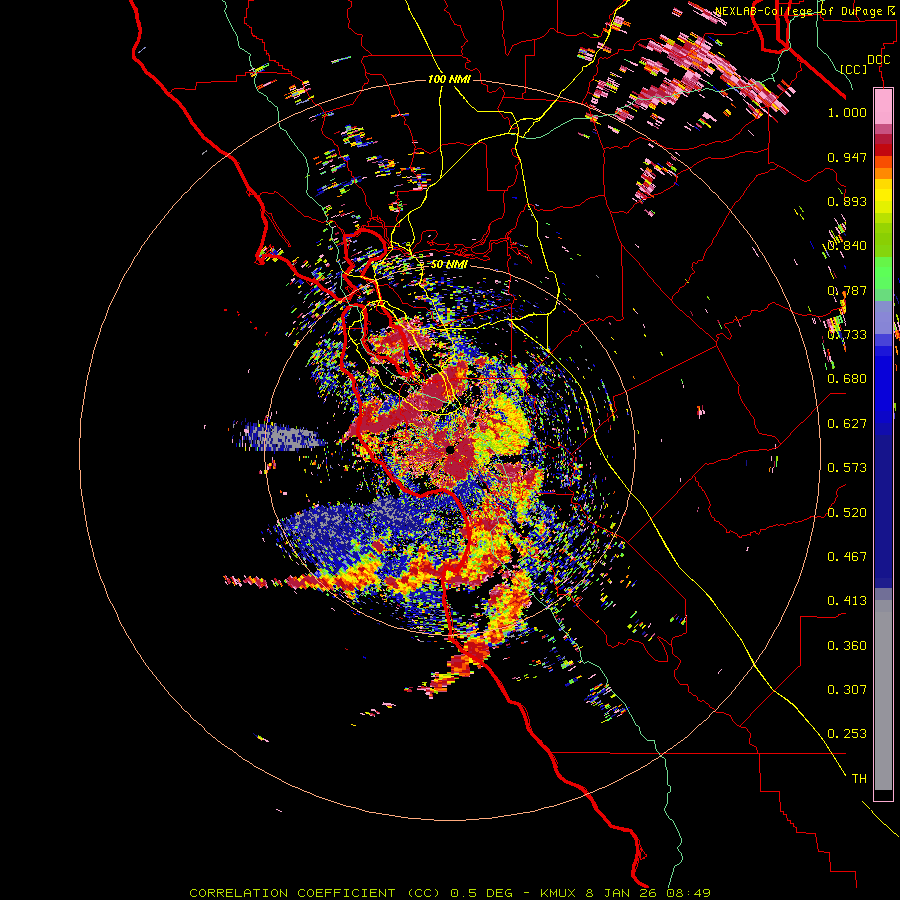Screen dimensions: 900x900
Task: Click the 0.573 scale value
Action: (847, 468)
